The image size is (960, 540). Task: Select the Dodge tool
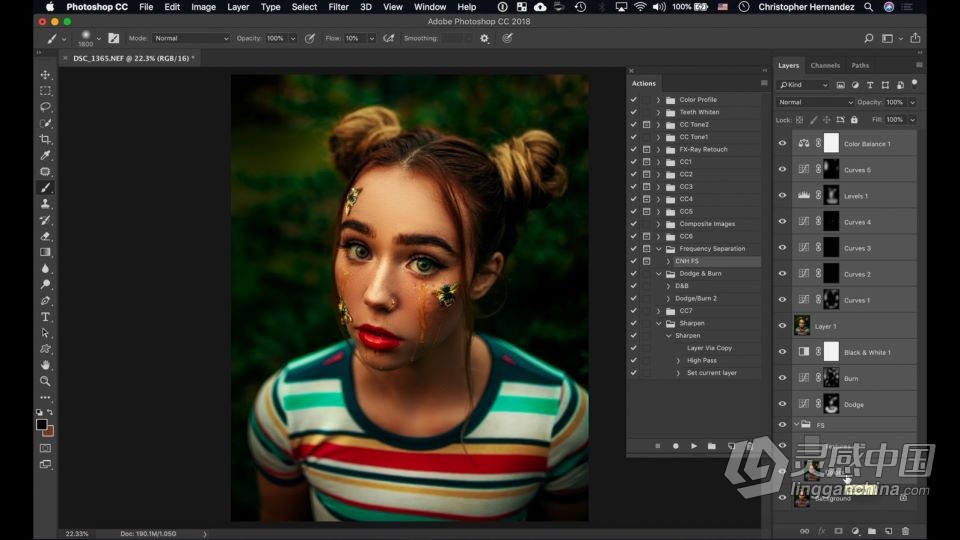[45, 285]
